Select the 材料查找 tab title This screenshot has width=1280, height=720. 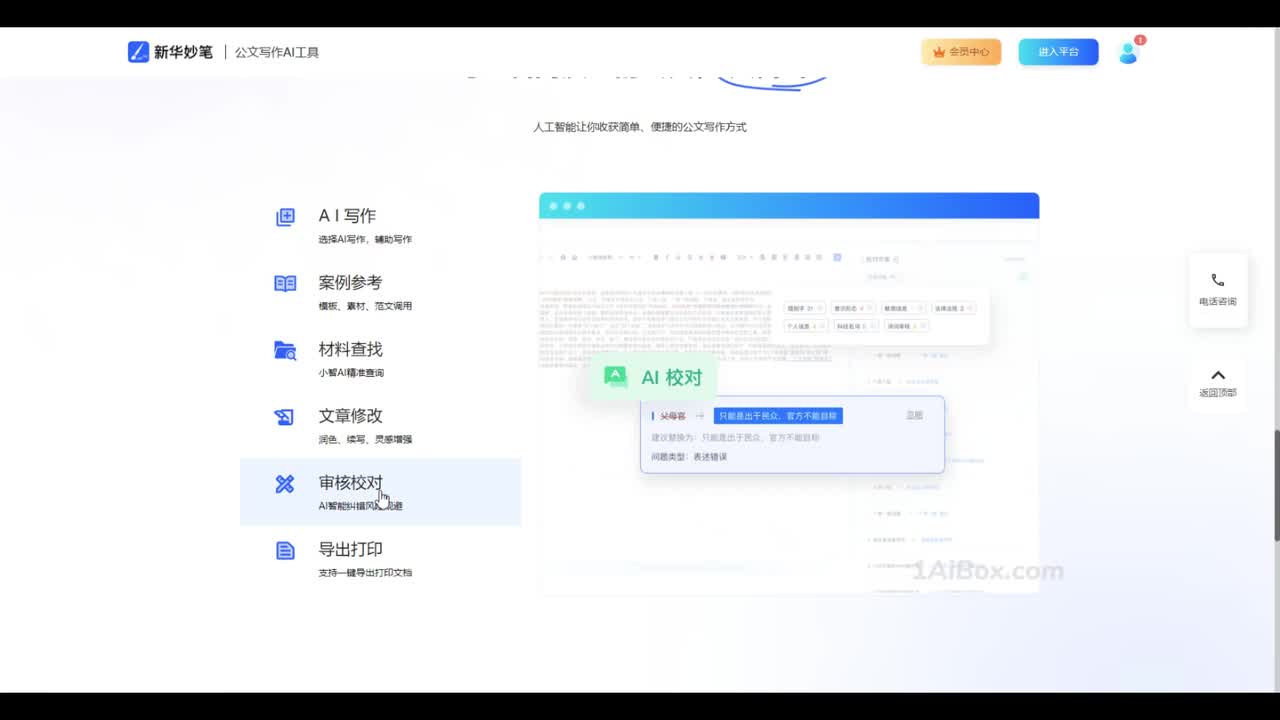350,349
